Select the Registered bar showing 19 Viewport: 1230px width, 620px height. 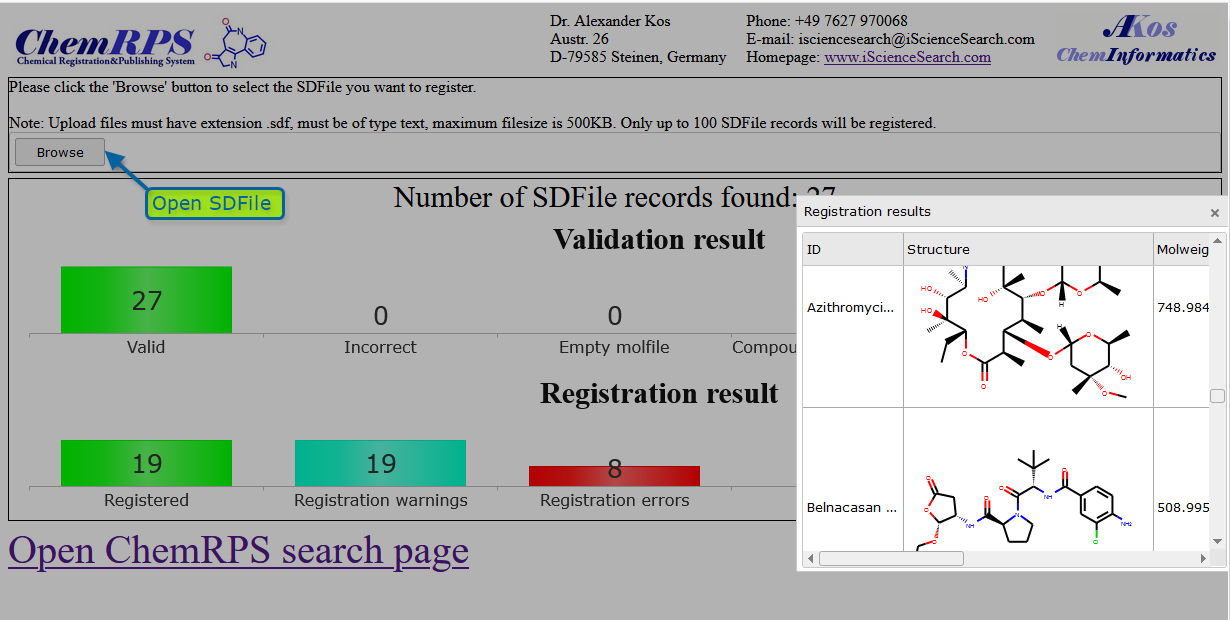point(146,464)
